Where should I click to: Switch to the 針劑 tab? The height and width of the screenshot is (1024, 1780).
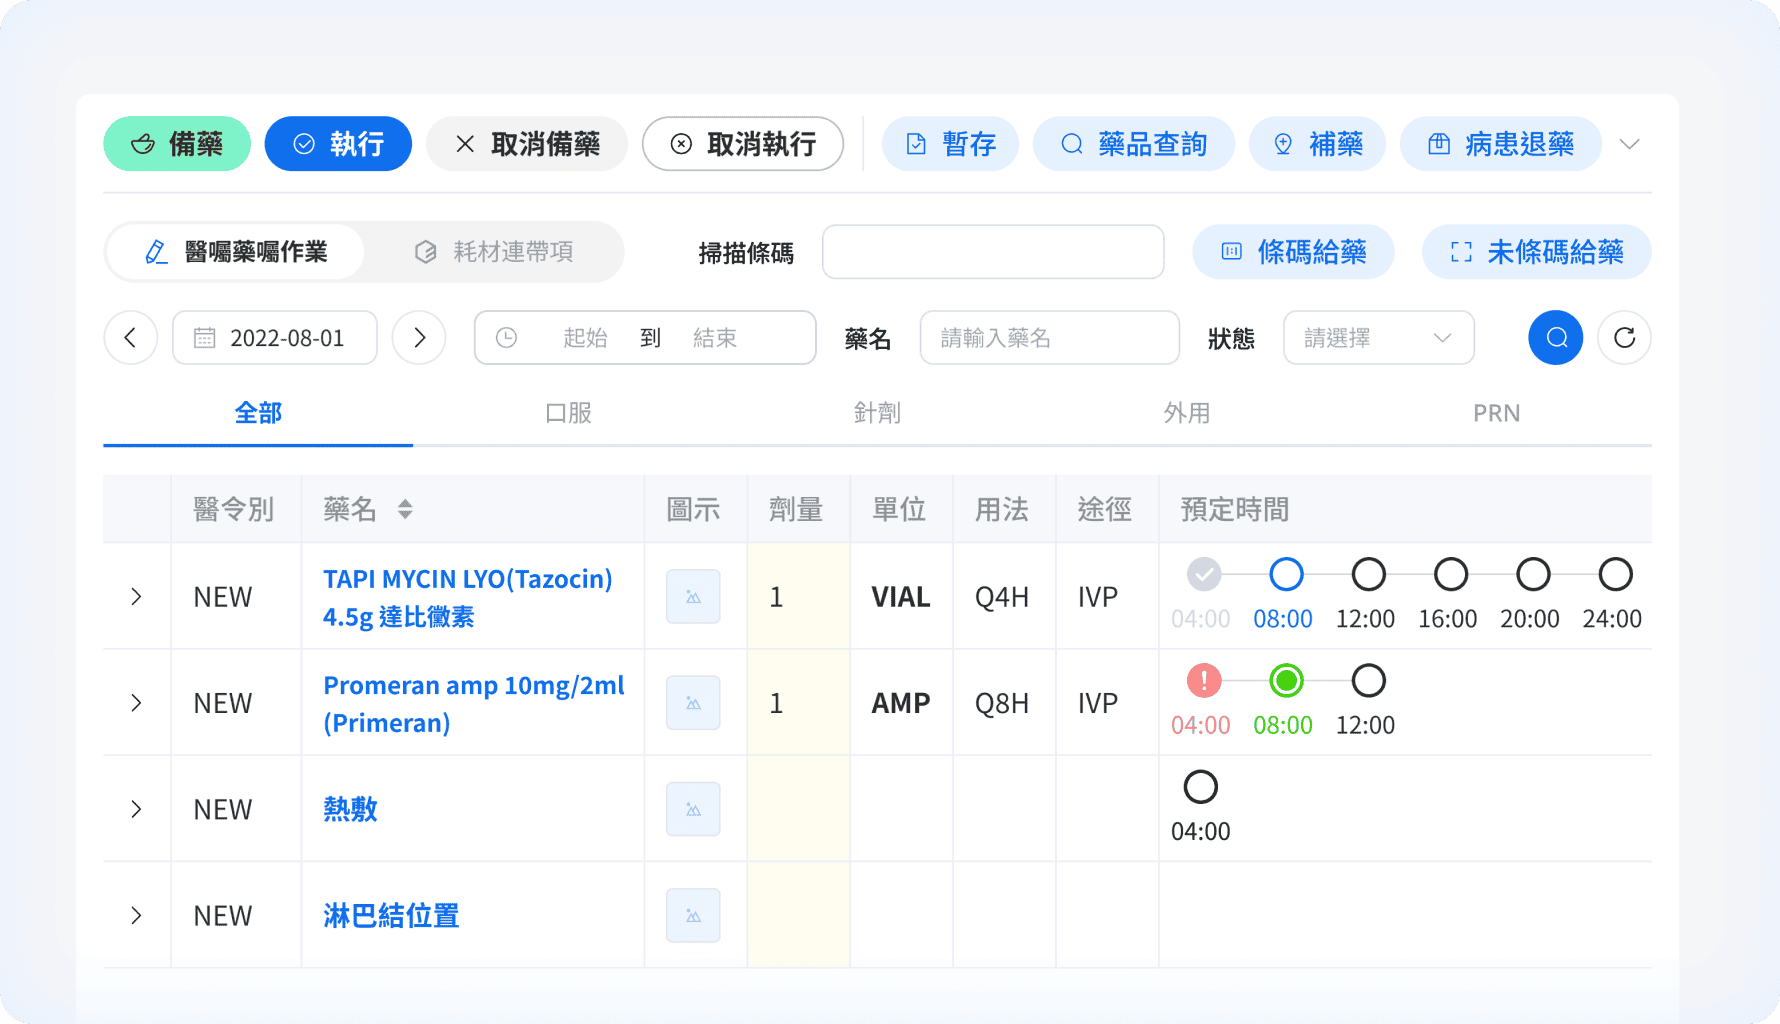point(877,413)
